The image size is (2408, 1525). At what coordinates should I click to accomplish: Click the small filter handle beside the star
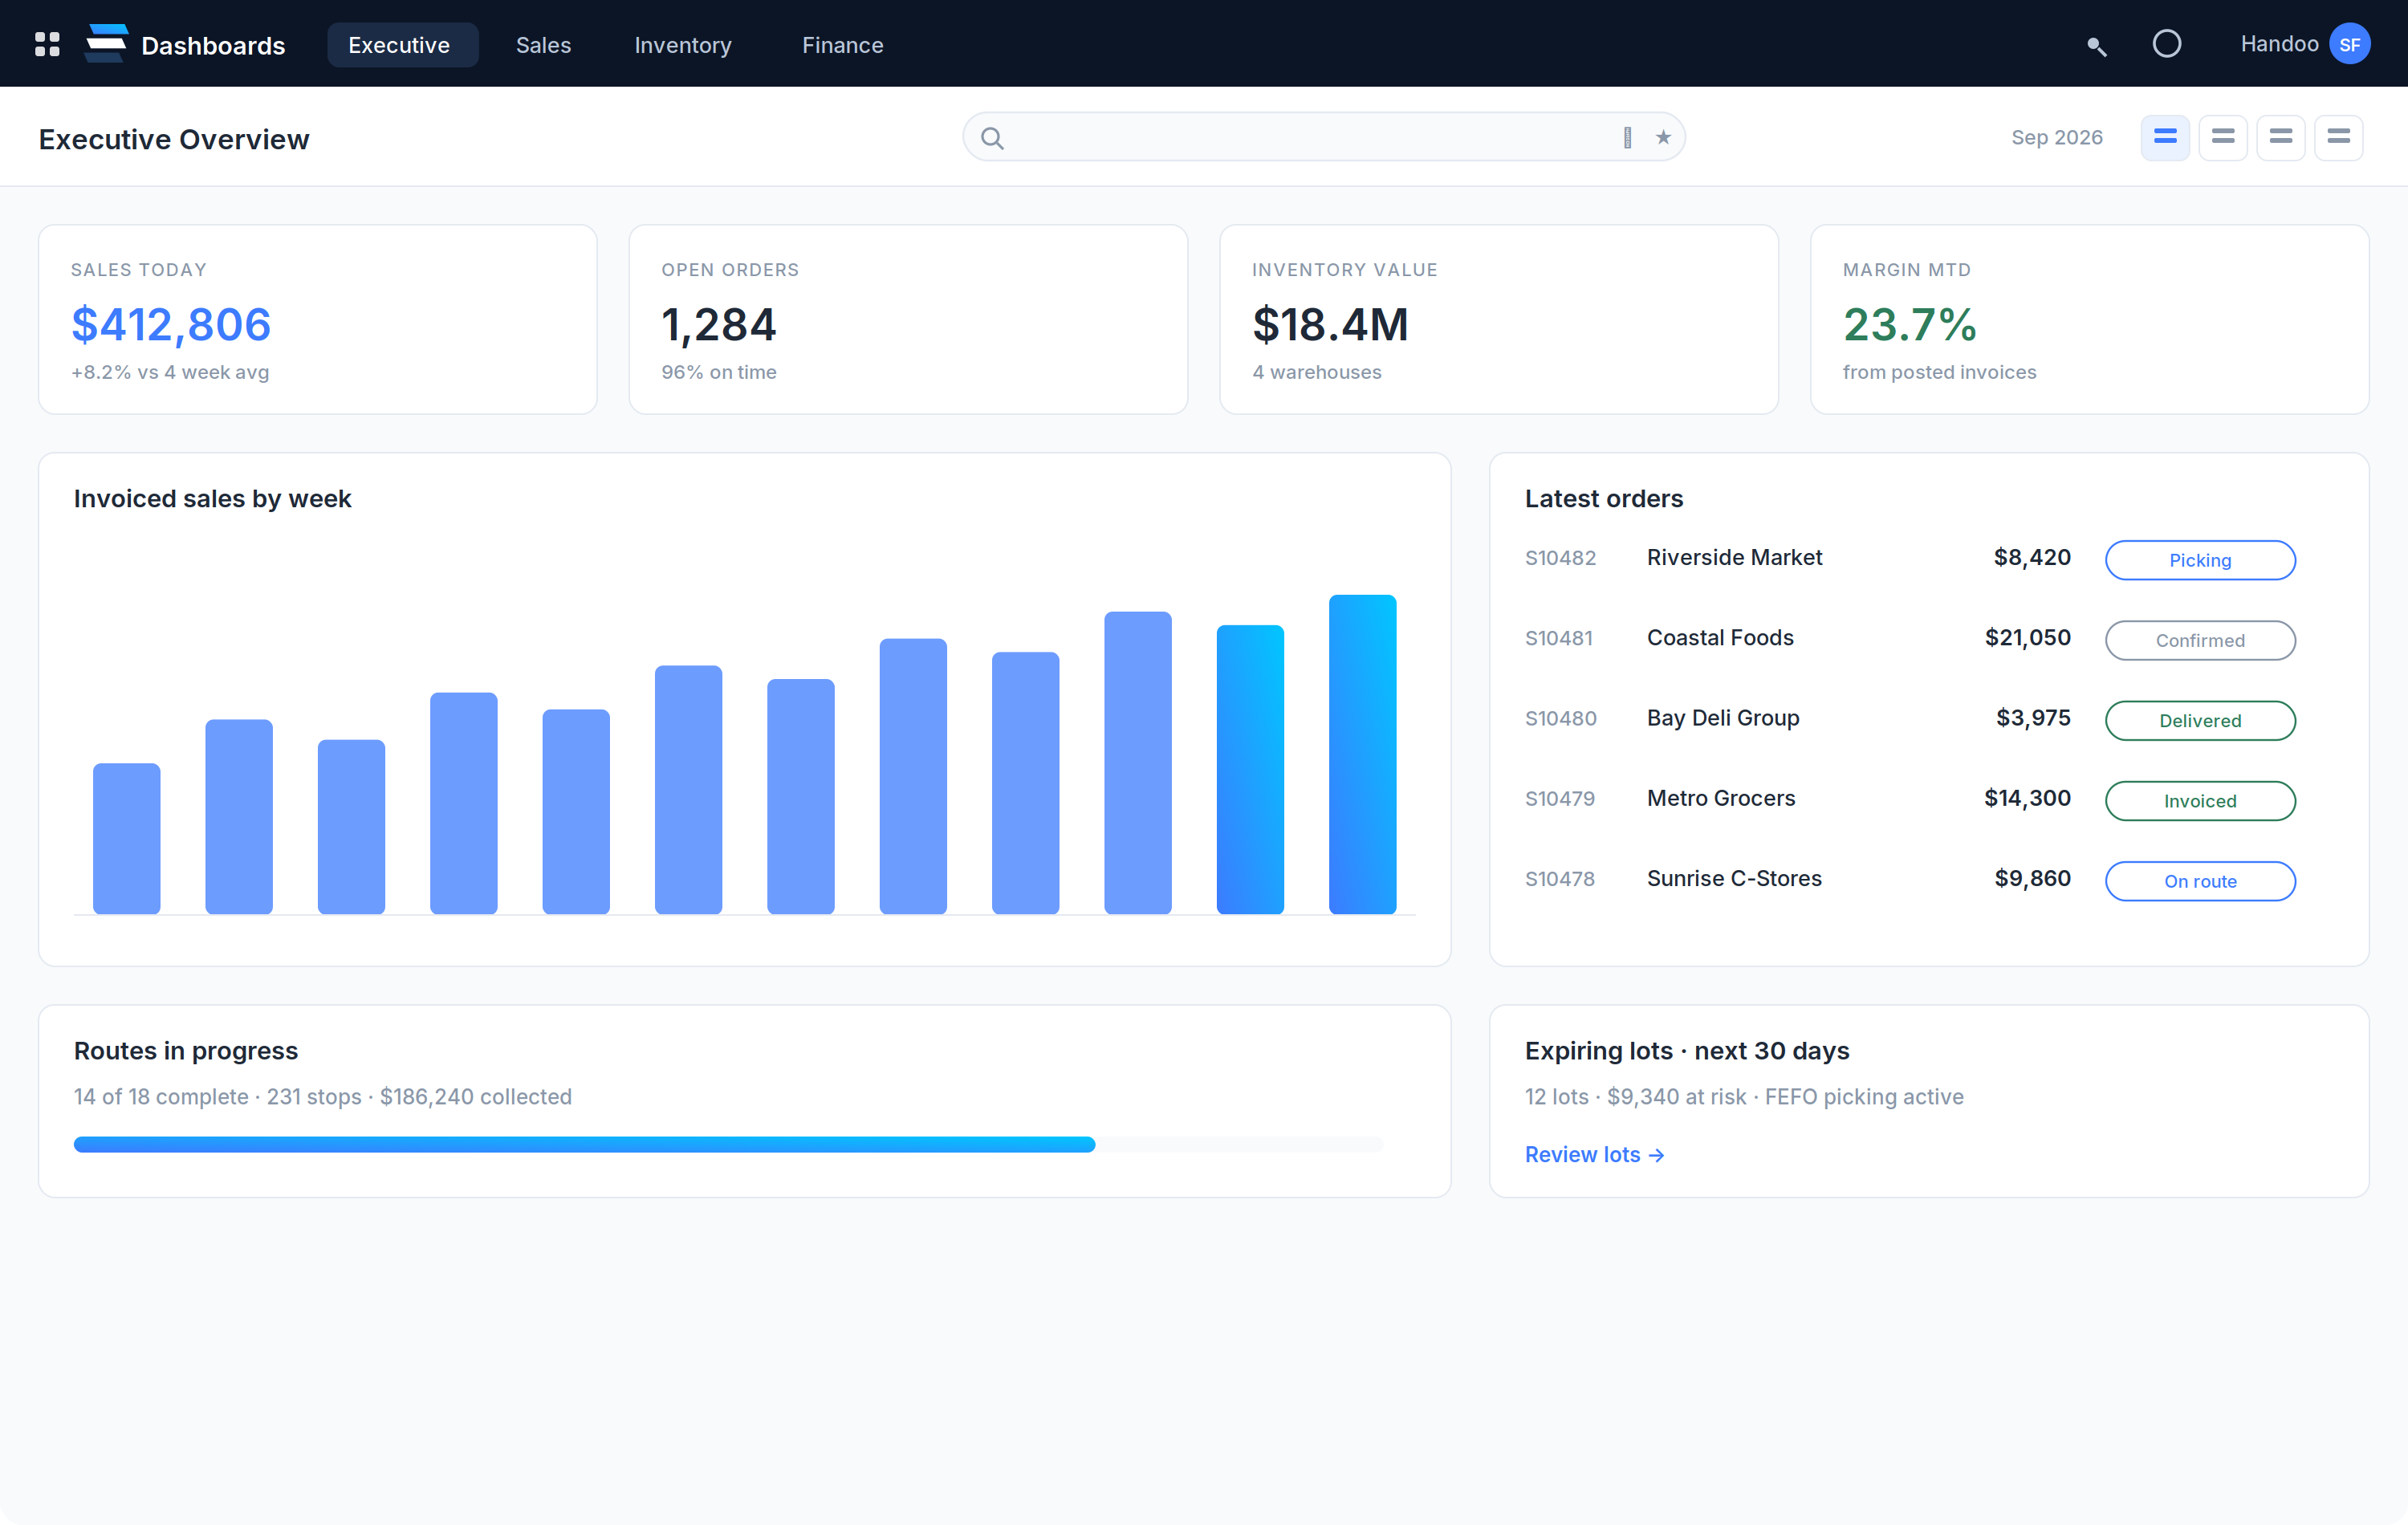tap(1628, 137)
